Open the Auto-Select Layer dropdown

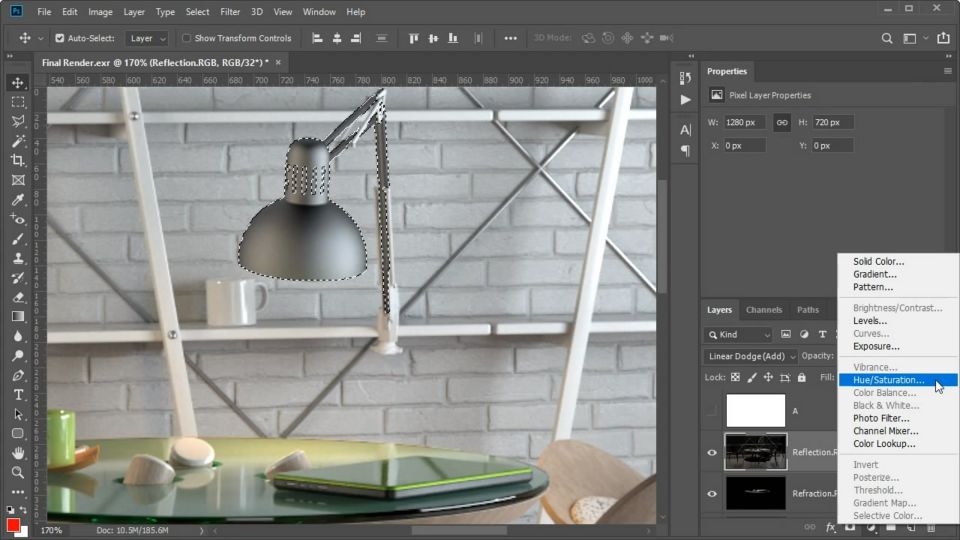coord(146,38)
